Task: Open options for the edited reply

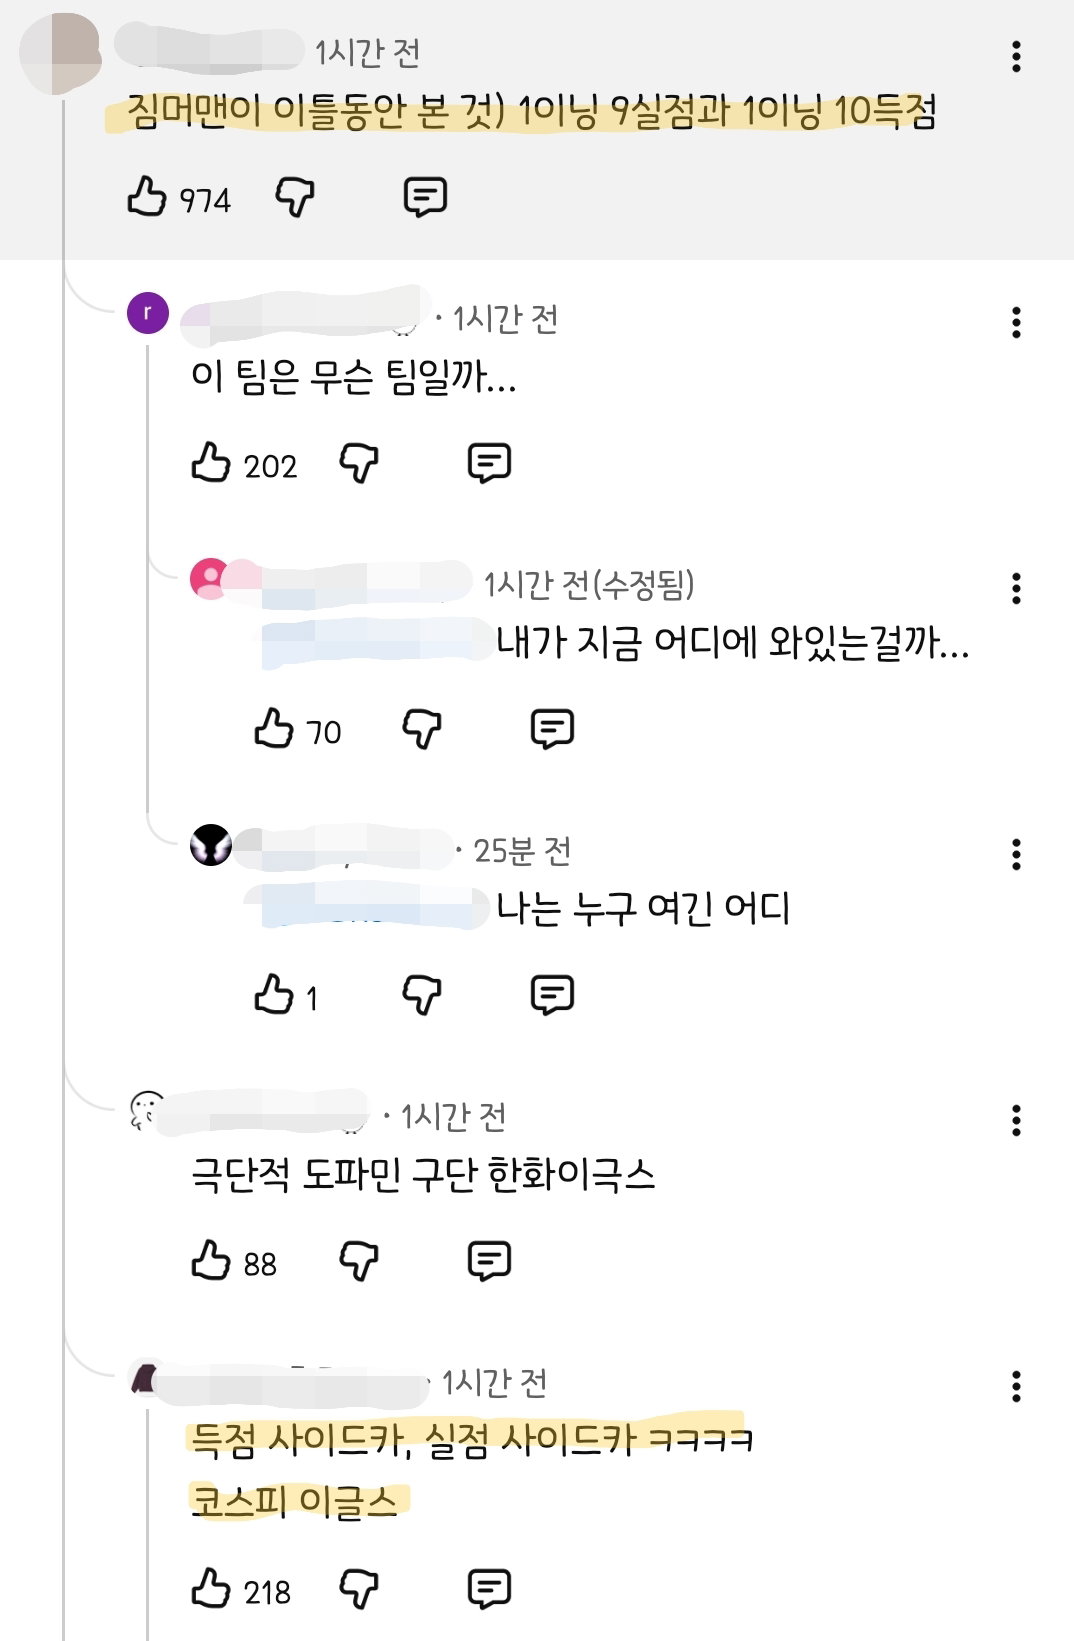Action: 1016,588
